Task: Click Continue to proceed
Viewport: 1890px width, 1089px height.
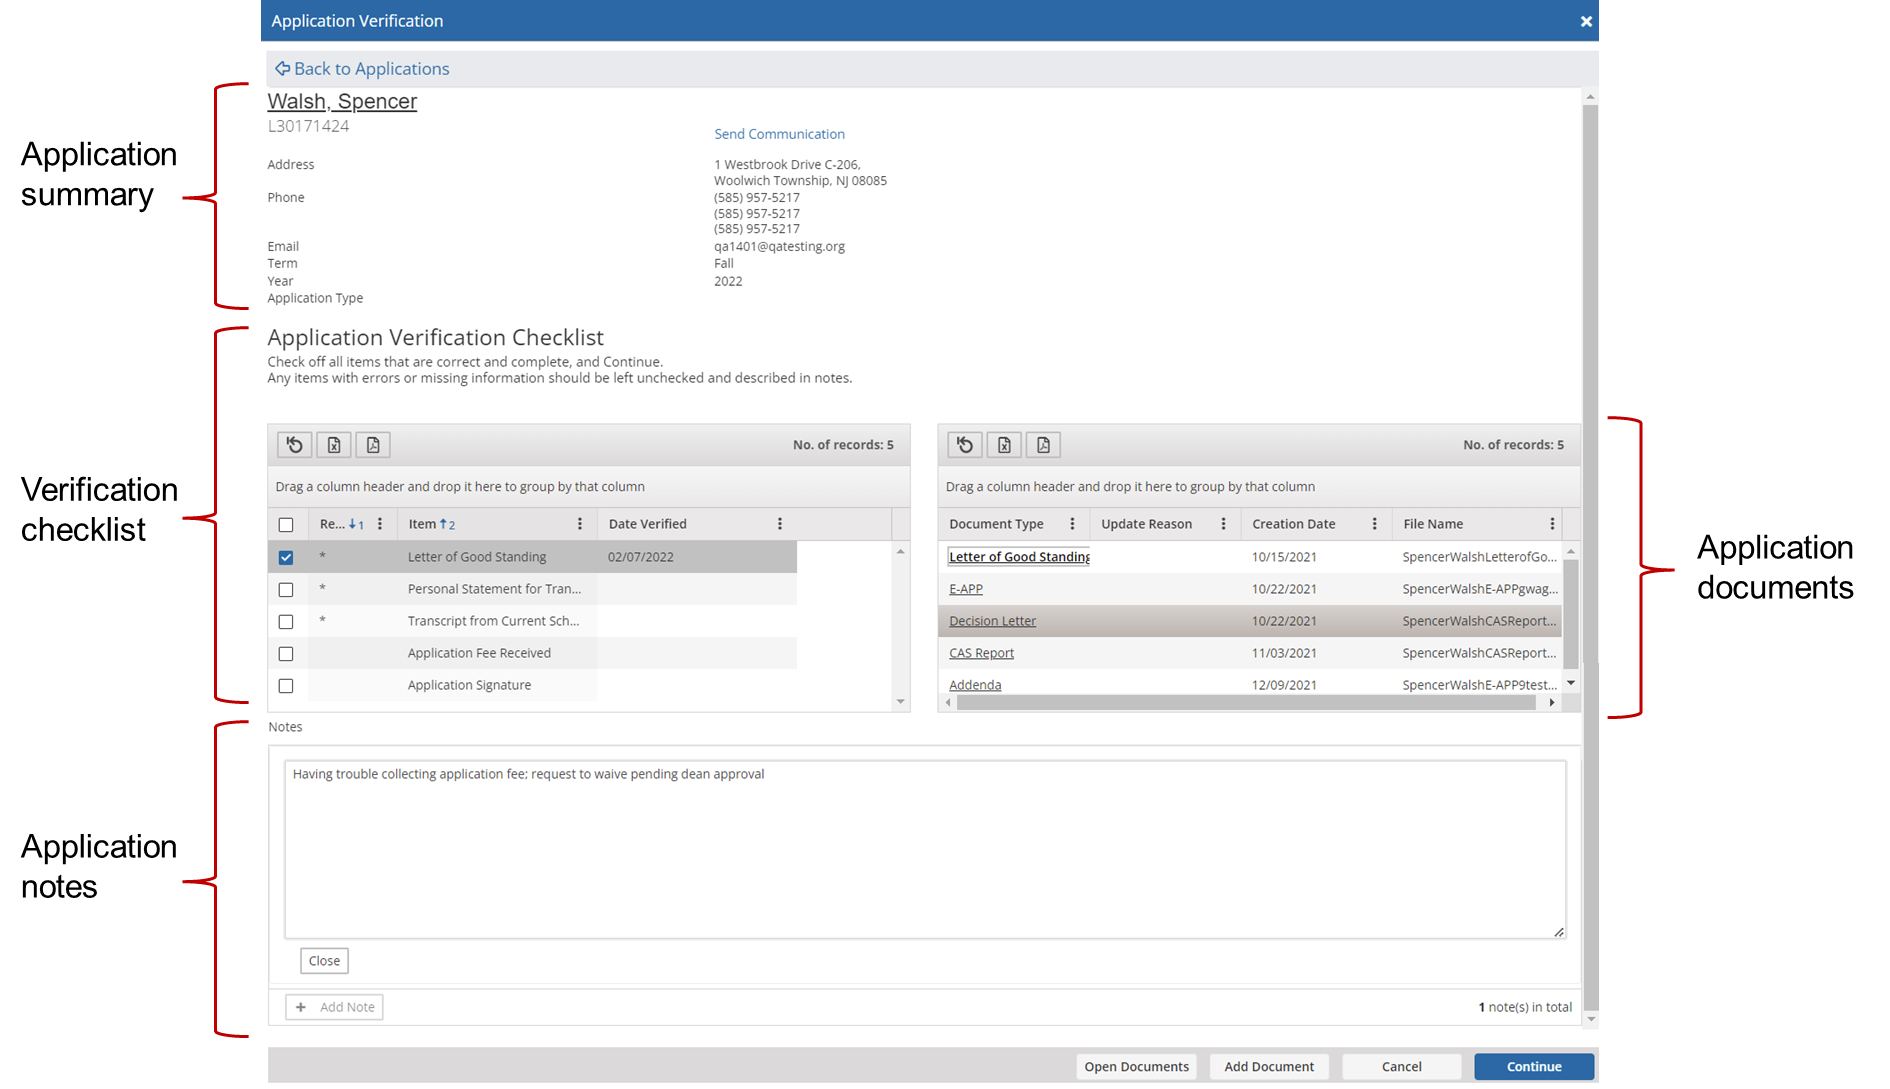Action: [x=1534, y=1067]
